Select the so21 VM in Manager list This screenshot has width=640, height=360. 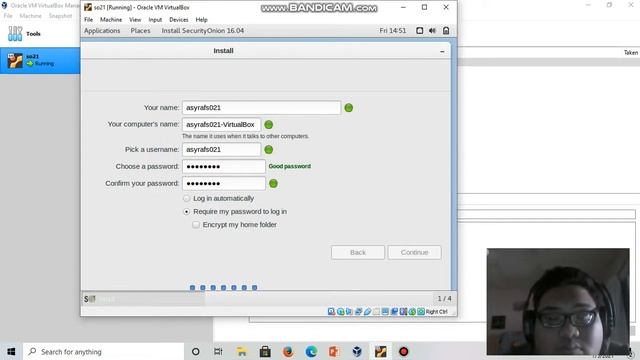point(40,60)
